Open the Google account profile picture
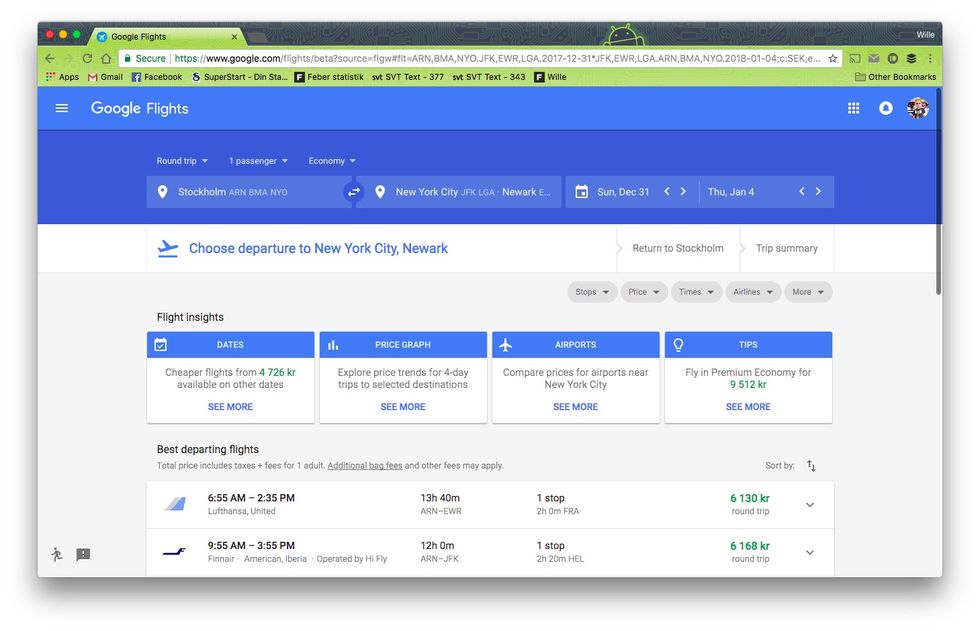Screen dimensions: 980x631 917,108
